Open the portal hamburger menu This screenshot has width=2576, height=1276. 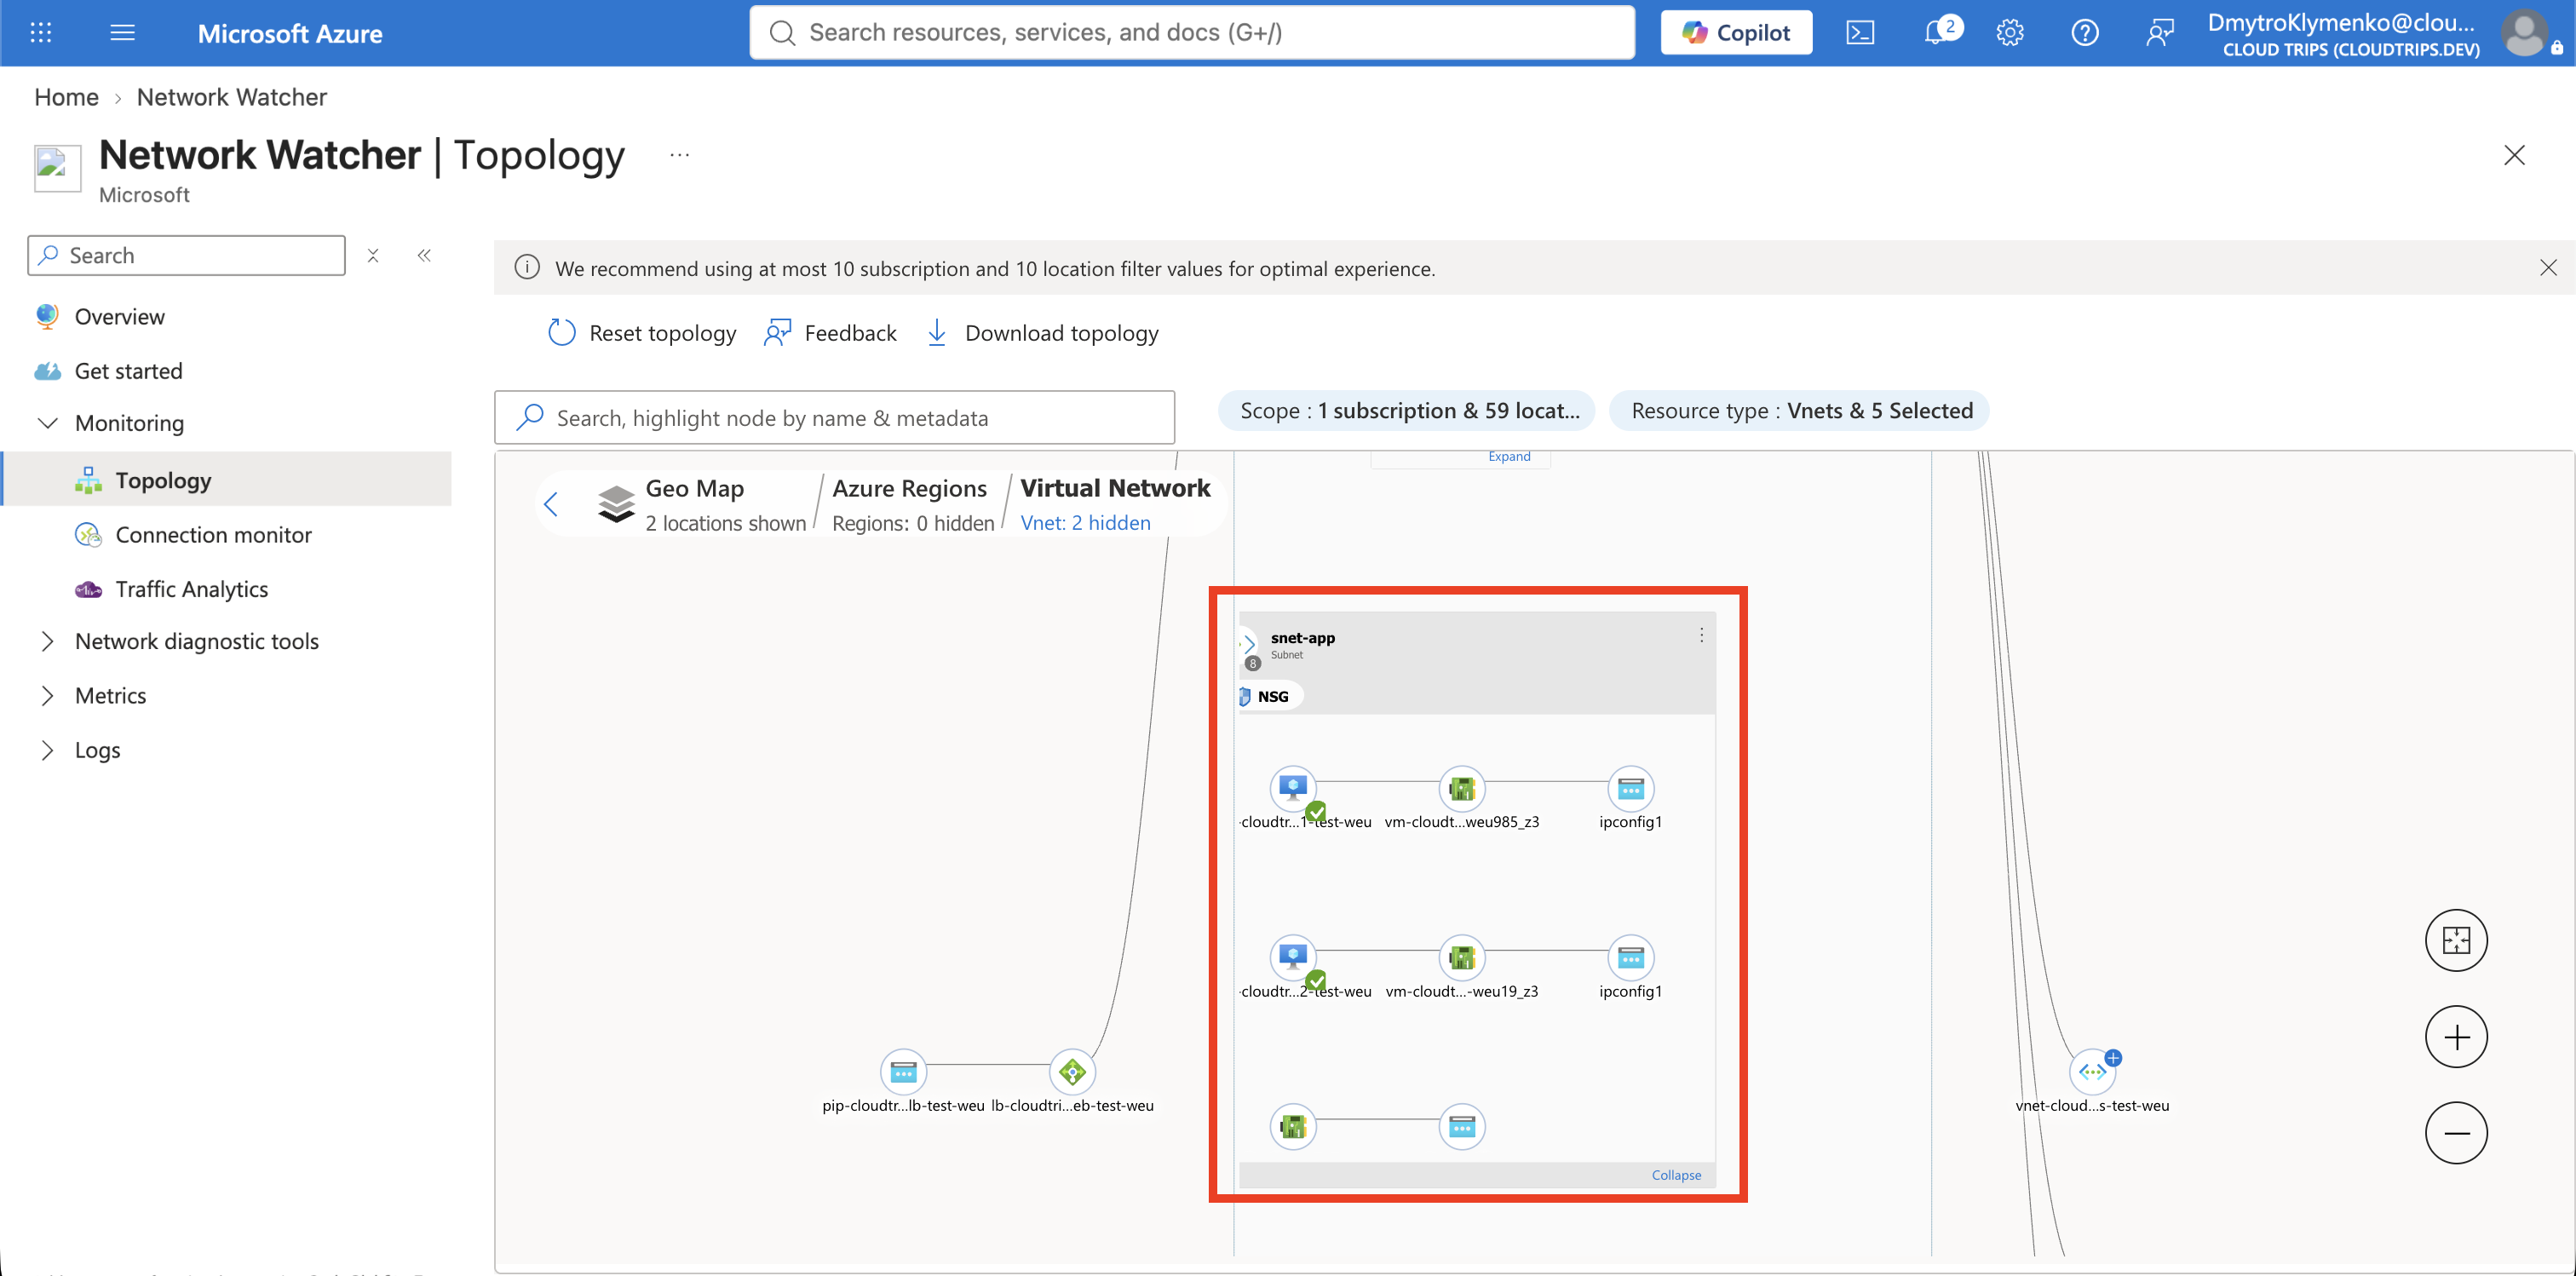click(x=122, y=33)
